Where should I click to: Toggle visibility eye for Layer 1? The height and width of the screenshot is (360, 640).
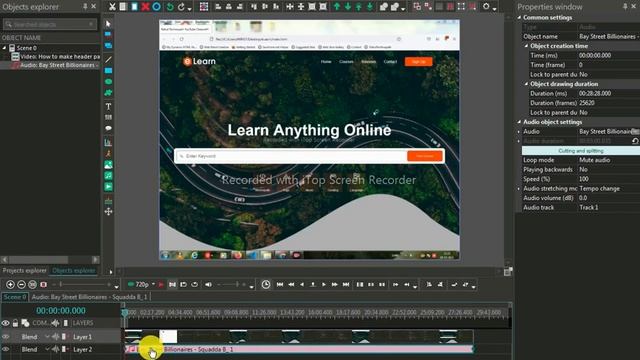point(6,337)
